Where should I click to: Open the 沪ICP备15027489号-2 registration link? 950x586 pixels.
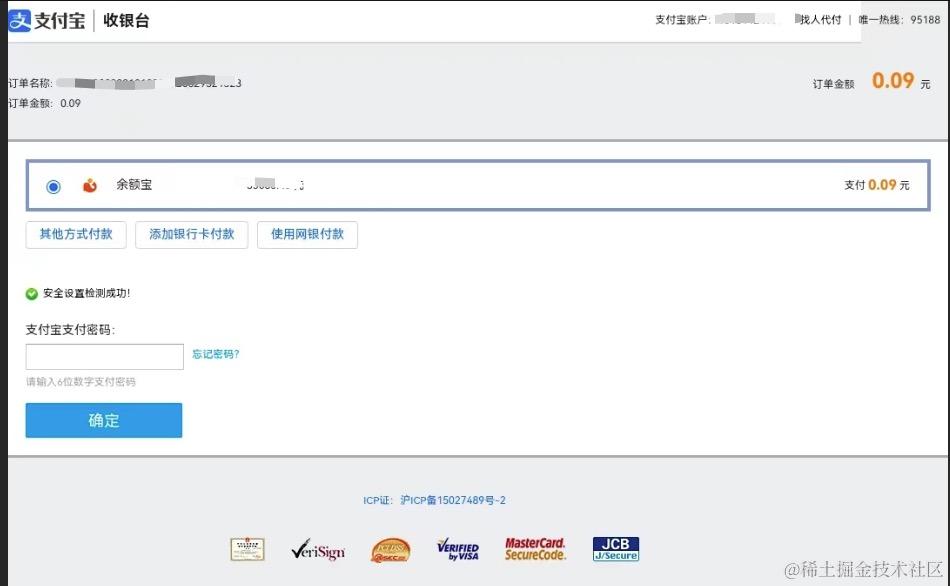[454, 500]
